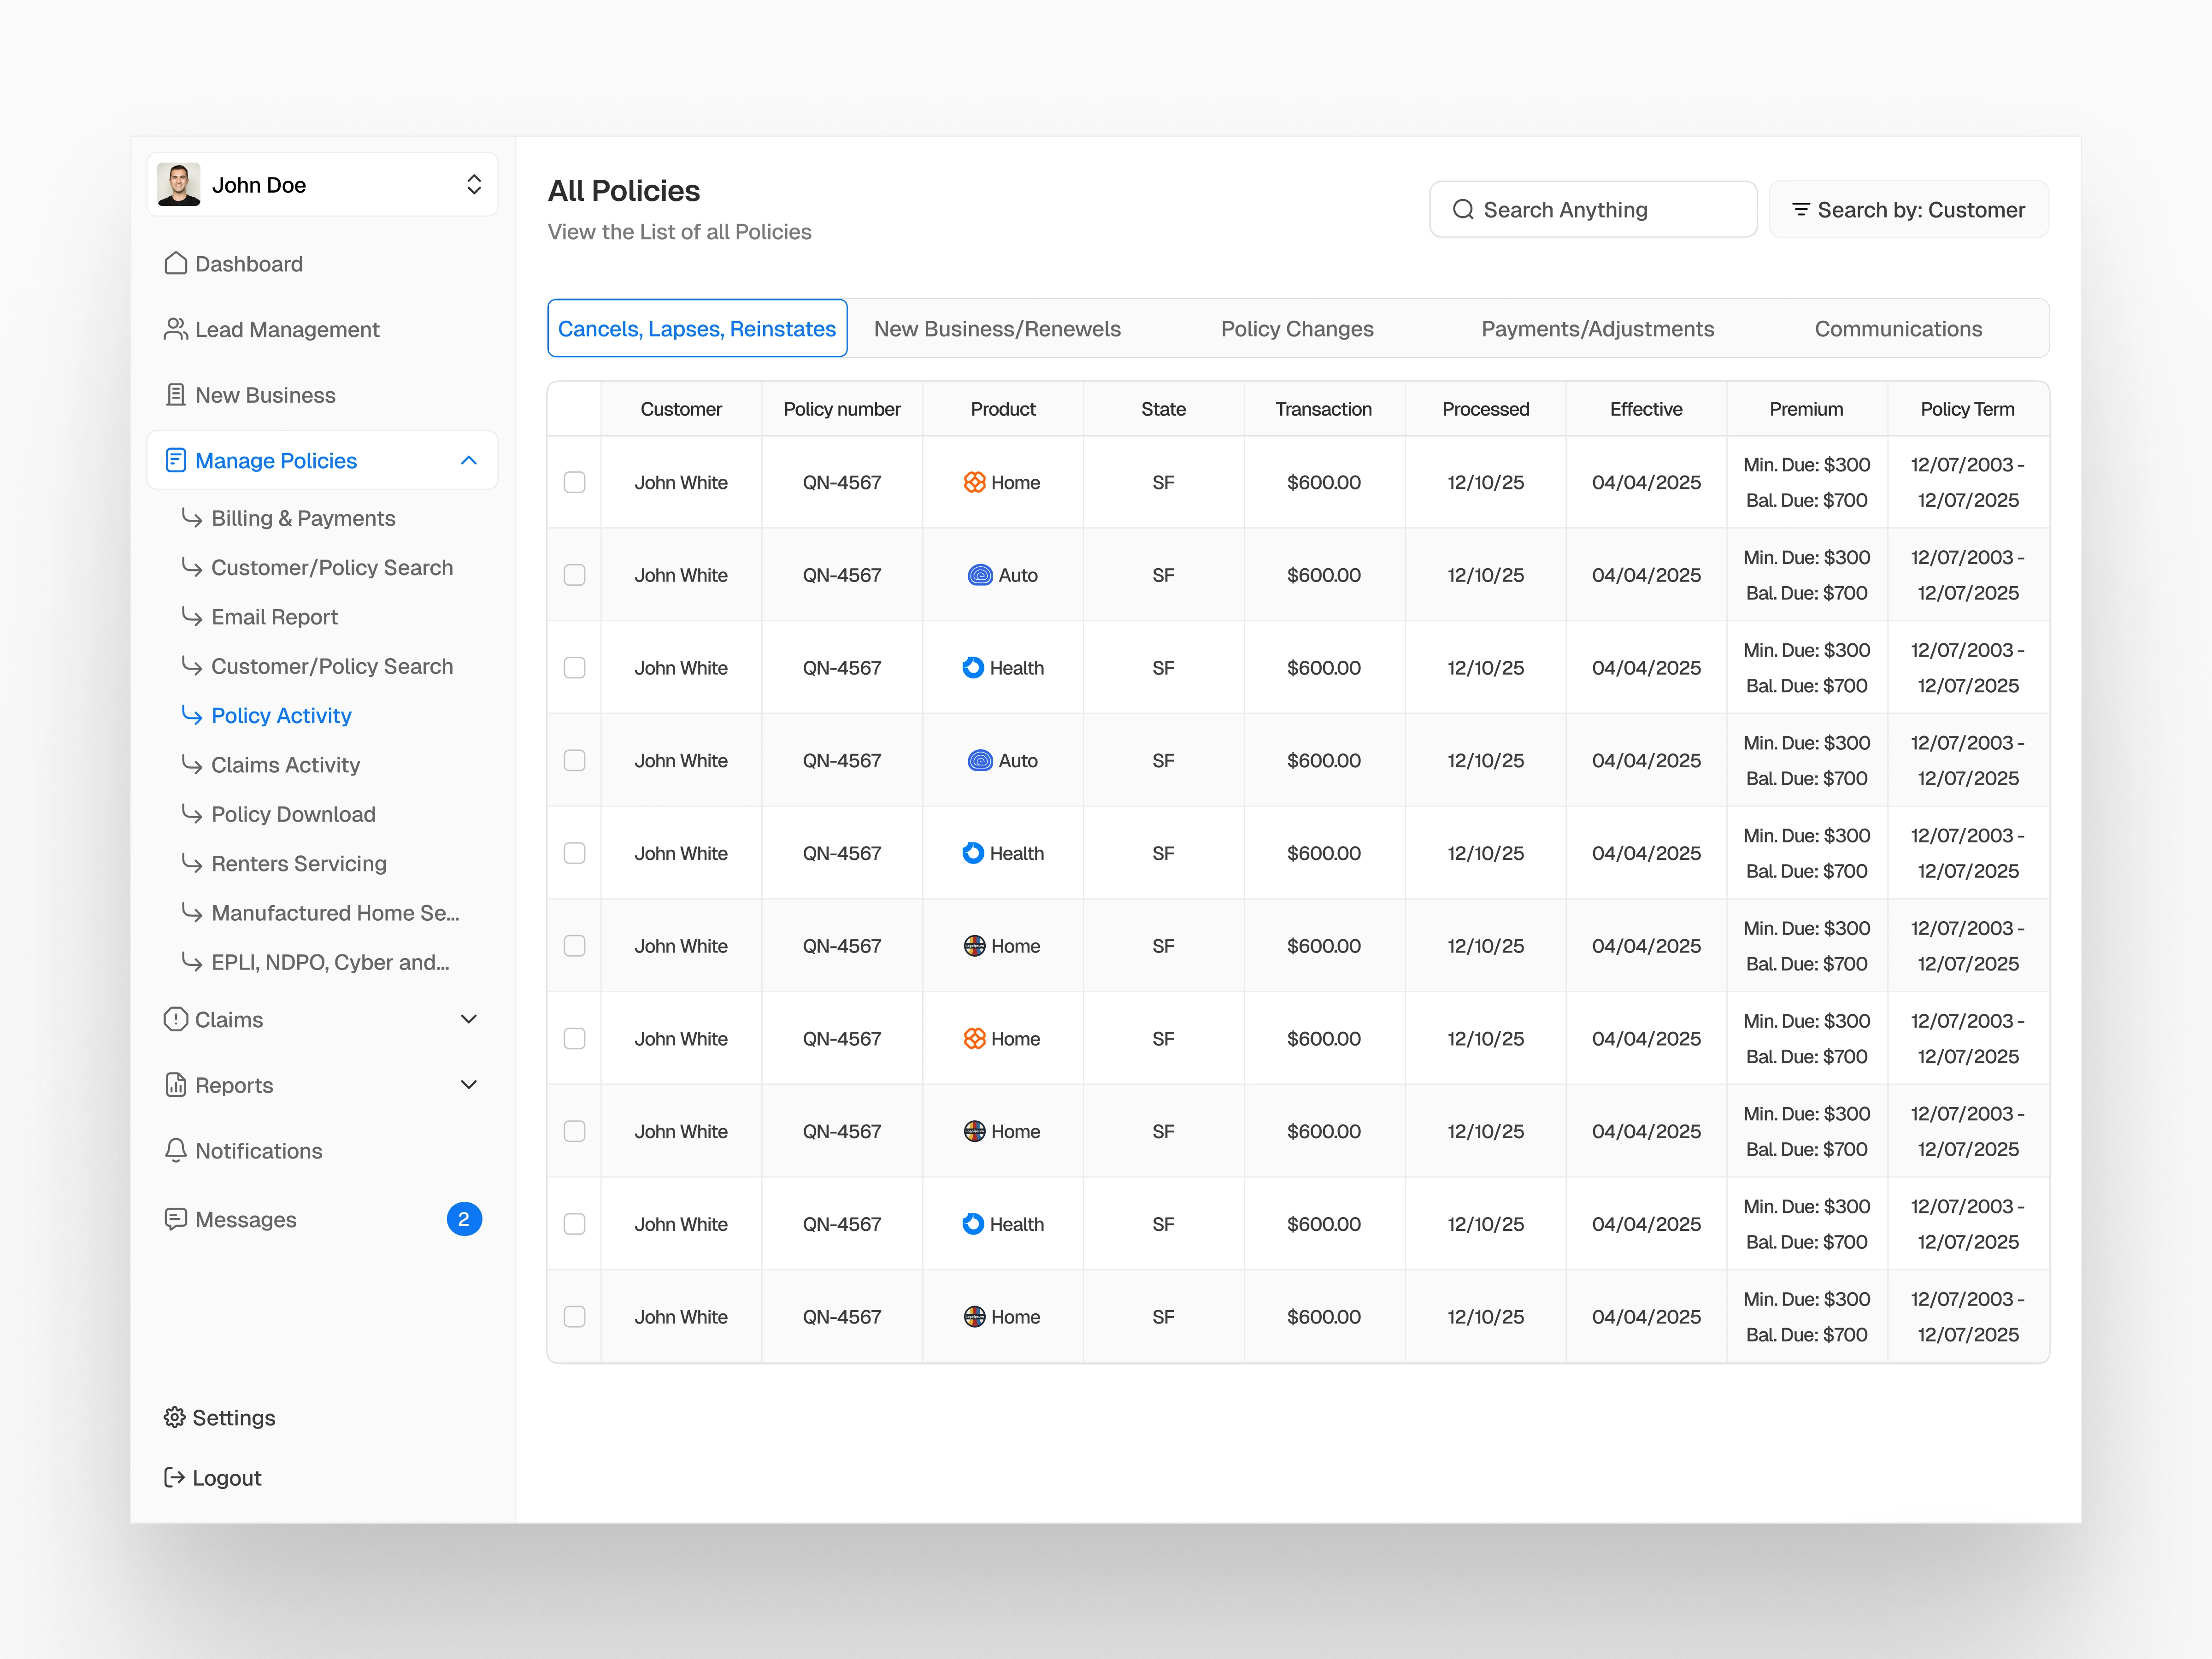Click the Auto product icon in row two
2212x1659 pixels.
point(980,575)
